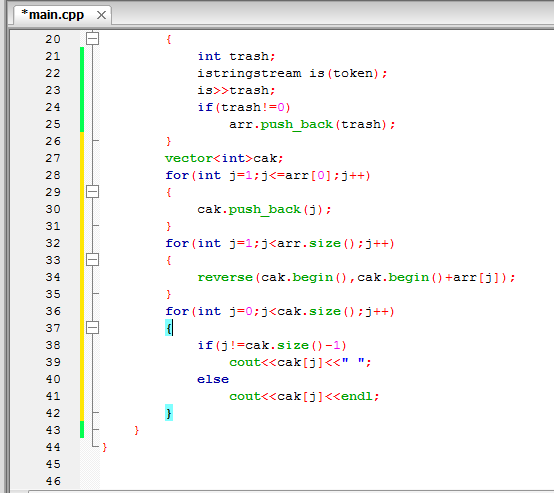Screen dimensions: 554x493
Task: Collapse the fold marker at line 33
Action: pos(93,260)
